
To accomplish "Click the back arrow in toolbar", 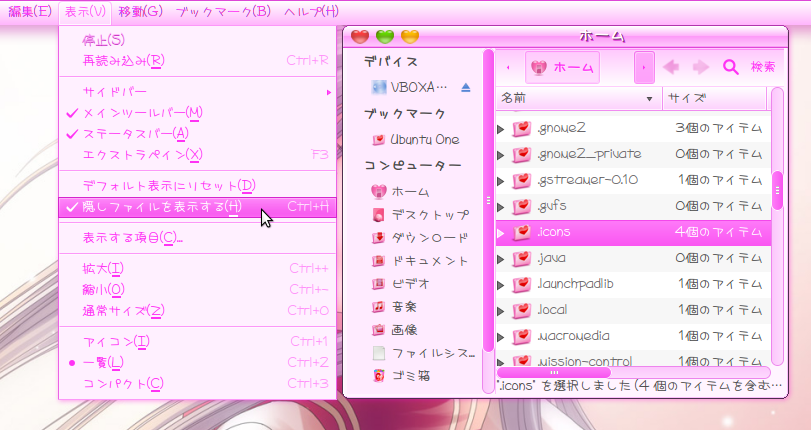I will (671, 67).
